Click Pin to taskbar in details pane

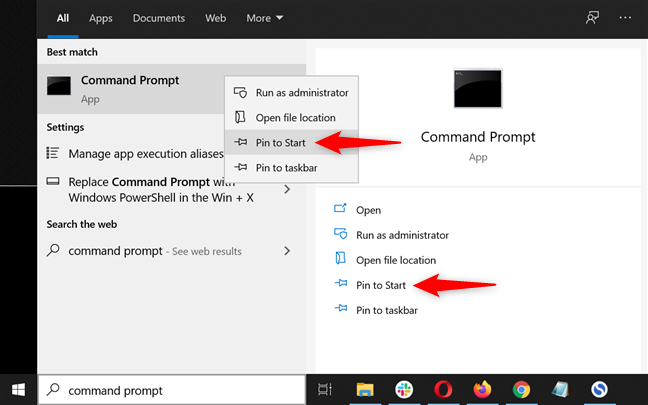(x=387, y=310)
